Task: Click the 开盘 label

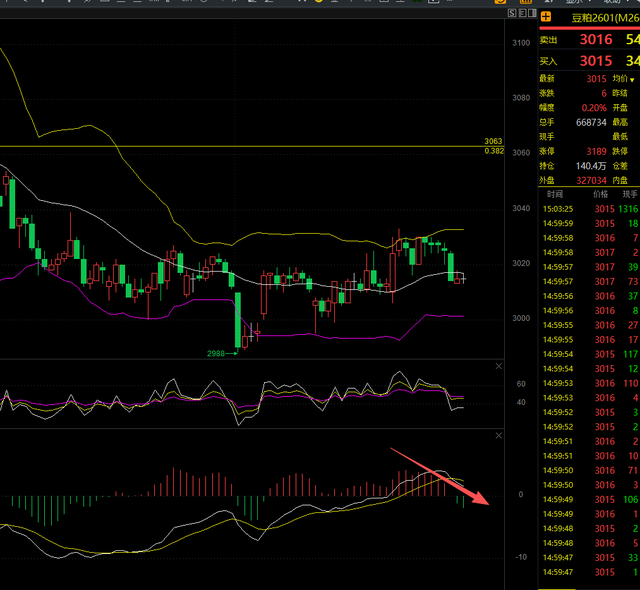Action: tap(620, 108)
